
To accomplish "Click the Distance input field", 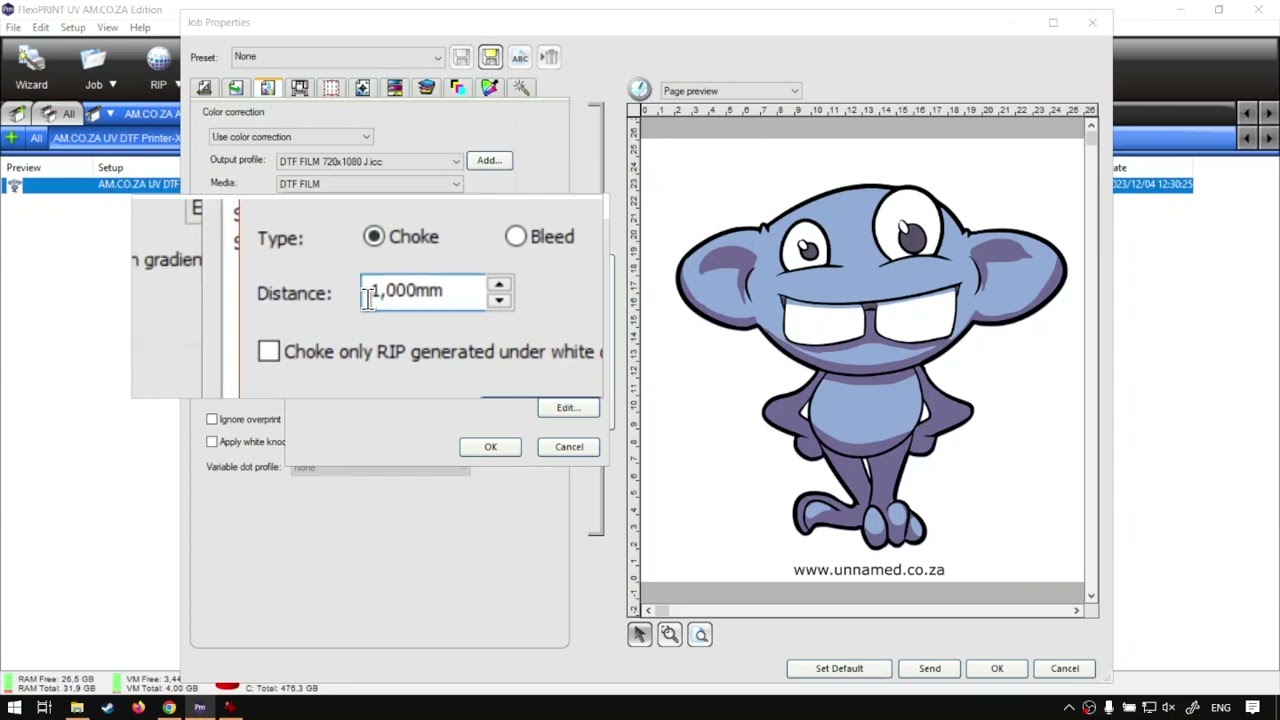I will pyautogui.click(x=423, y=292).
